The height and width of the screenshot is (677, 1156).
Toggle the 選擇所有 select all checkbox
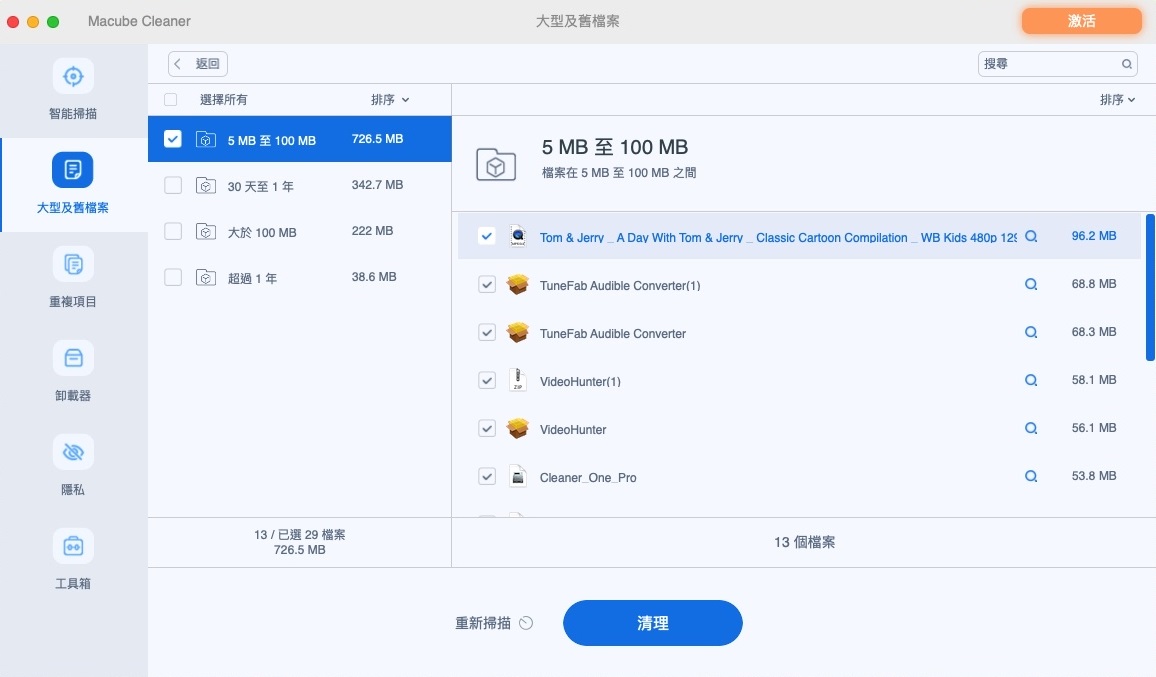click(170, 100)
